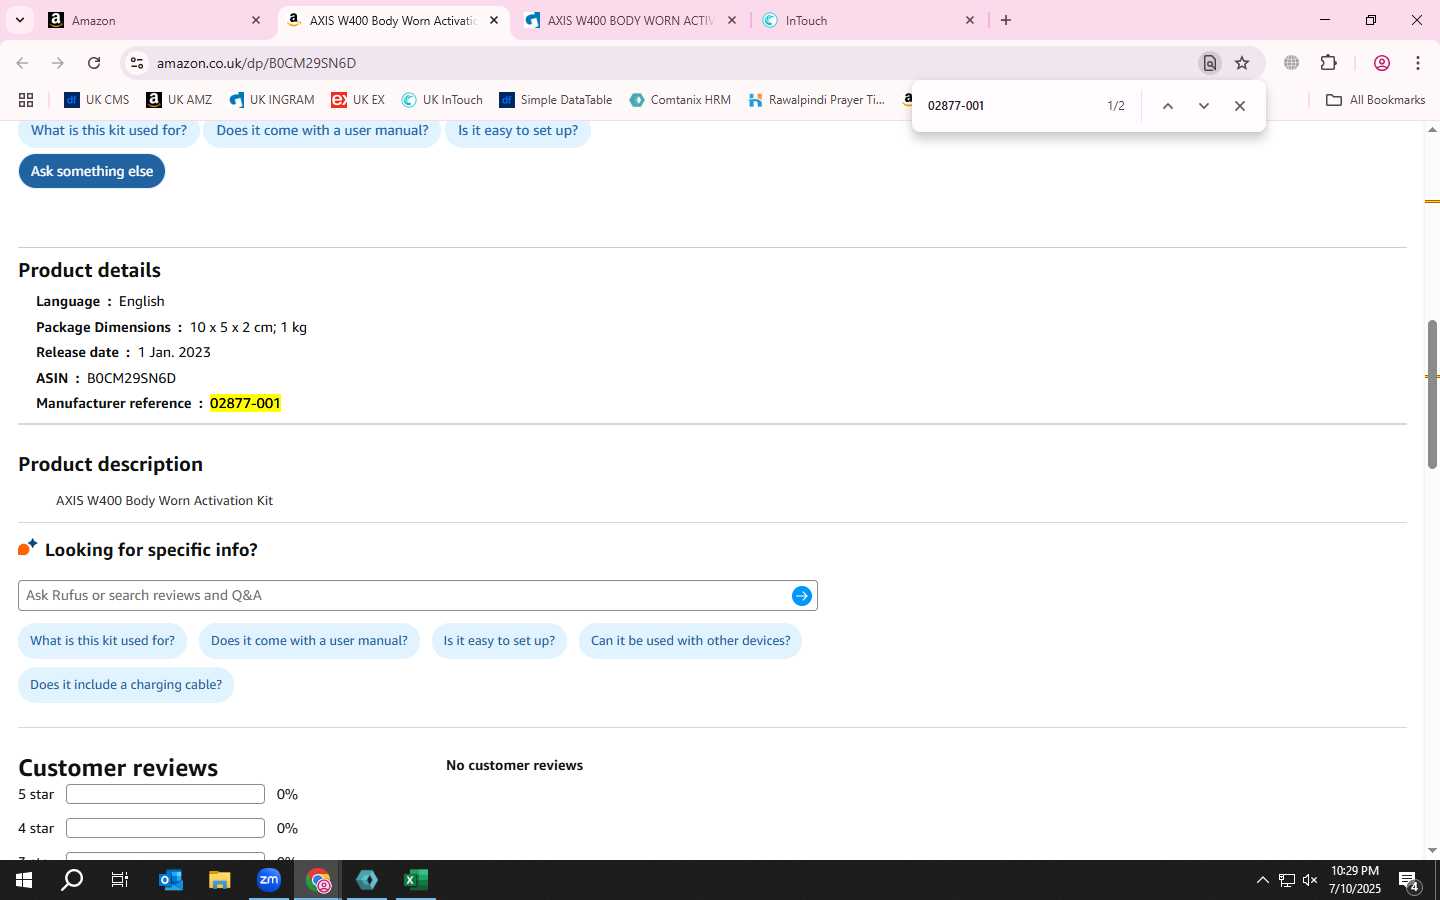The width and height of the screenshot is (1440, 900).
Task: Switch to Excel from the taskbar
Action: pyautogui.click(x=416, y=880)
